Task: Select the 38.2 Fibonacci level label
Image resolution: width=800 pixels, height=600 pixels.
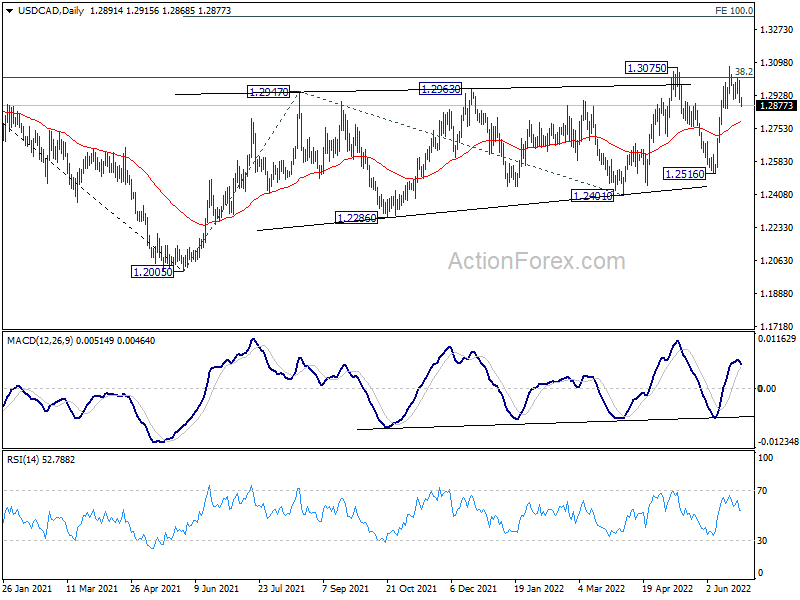Action: [x=743, y=72]
